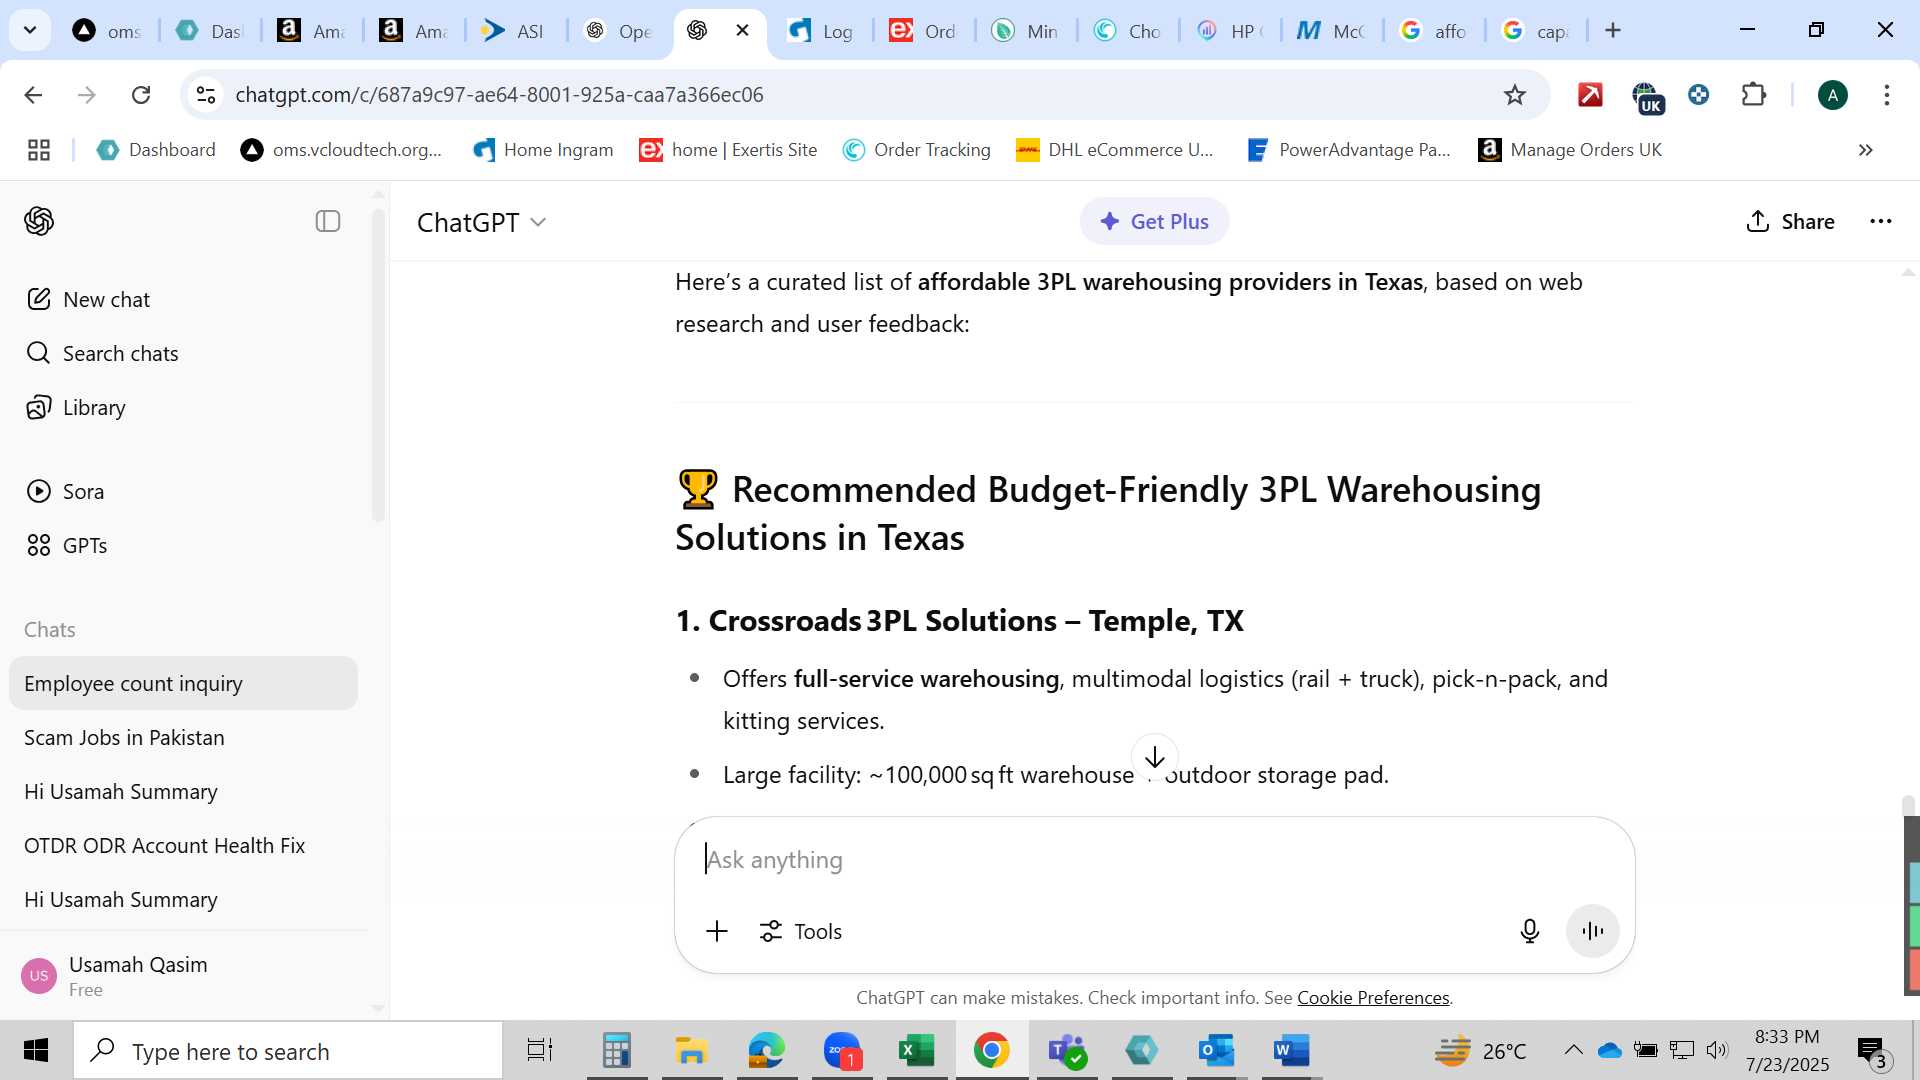Open the bookmarks apps grid icon
The height and width of the screenshot is (1080, 1920).
pos(39,150)
